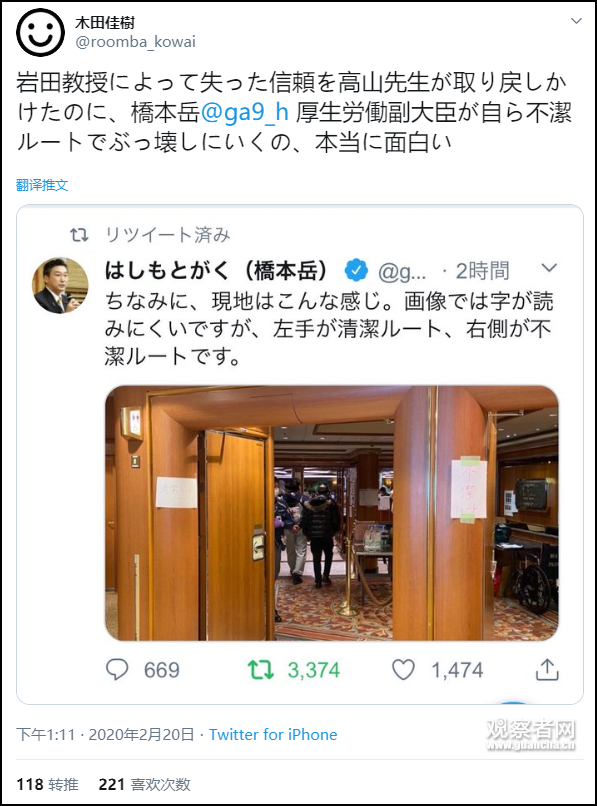The image size is (597, 806).
Task: Click the Twitter for iPhone source link
Action: pos(273,735)
